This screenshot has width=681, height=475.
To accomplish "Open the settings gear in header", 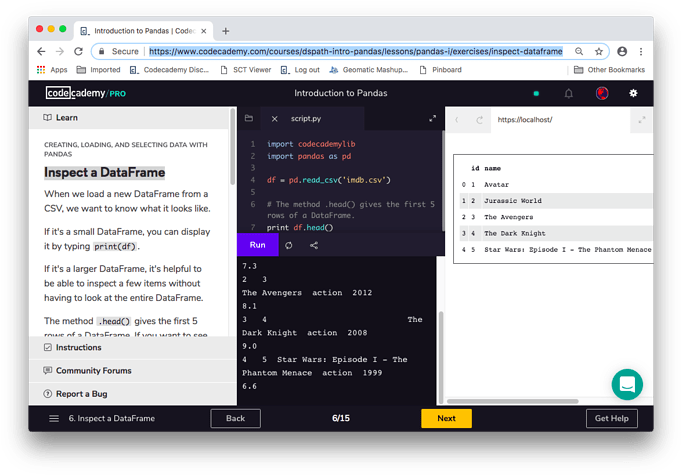I will [633, 93].
